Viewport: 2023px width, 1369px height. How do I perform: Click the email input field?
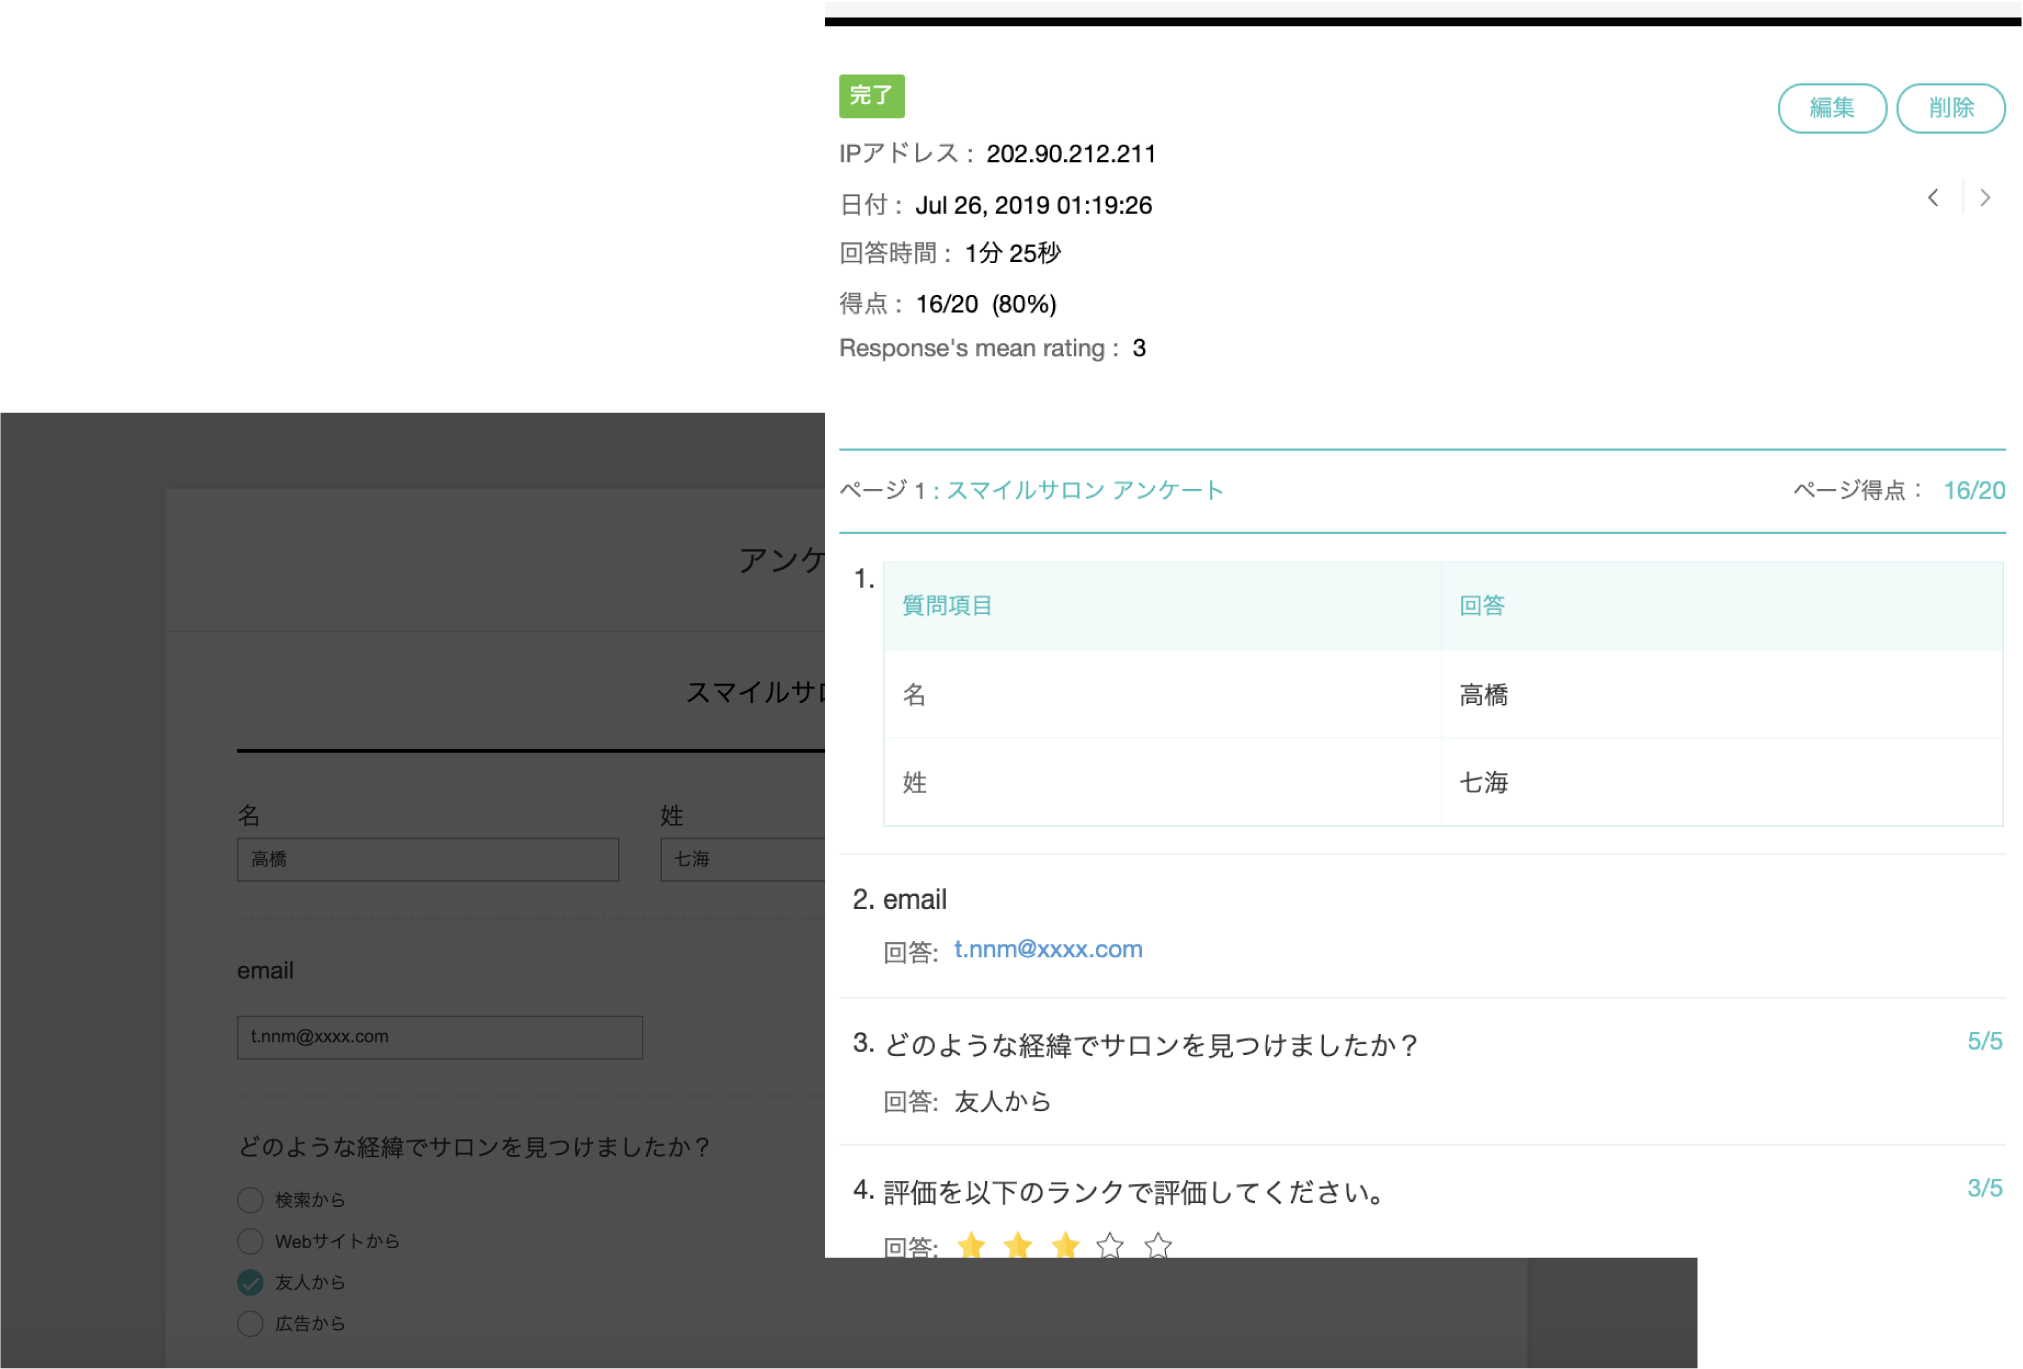pyautogui.click(x=439, y=1037)
